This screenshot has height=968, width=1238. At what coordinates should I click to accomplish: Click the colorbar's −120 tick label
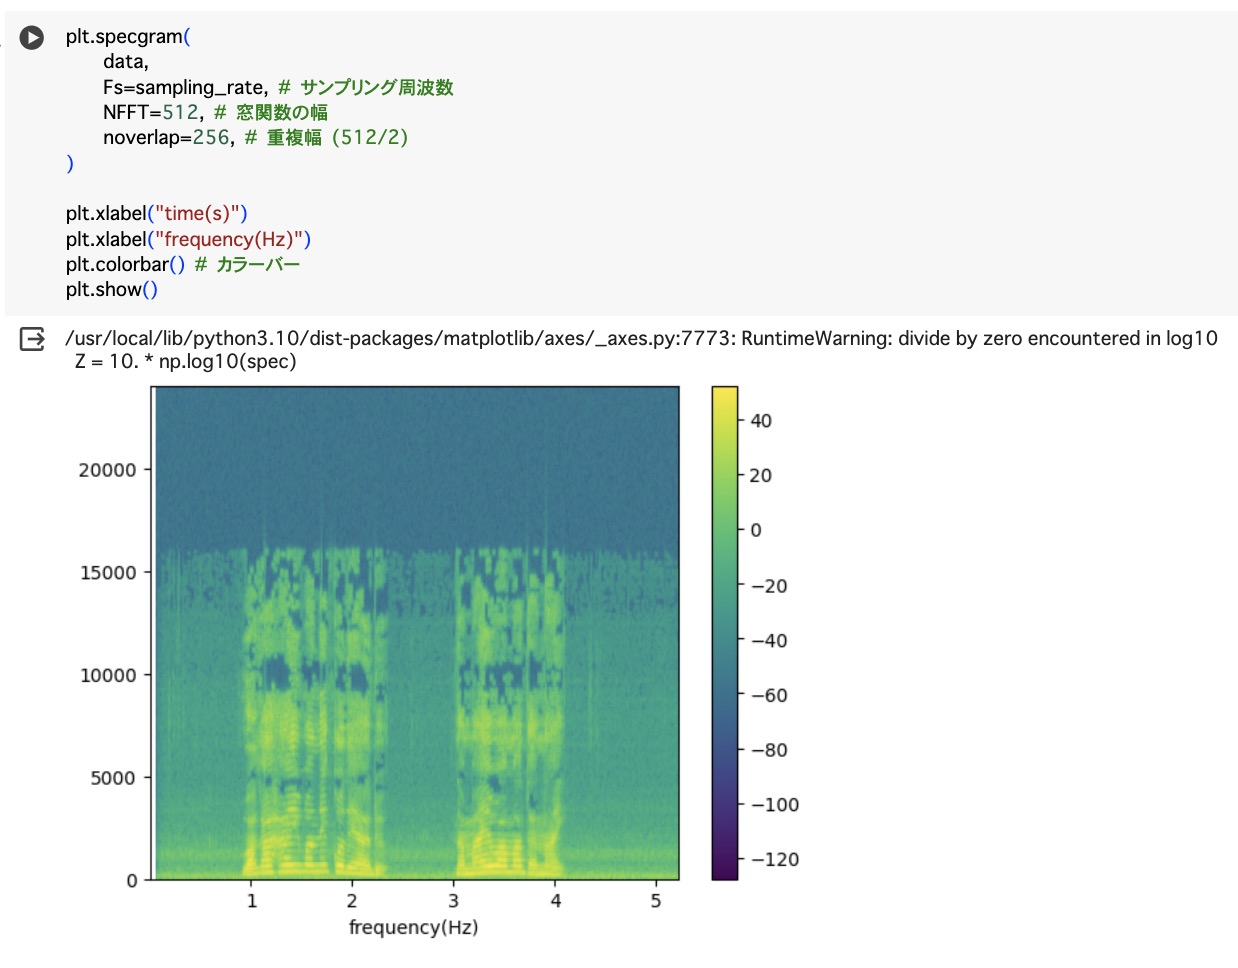(x=775, y=860)
